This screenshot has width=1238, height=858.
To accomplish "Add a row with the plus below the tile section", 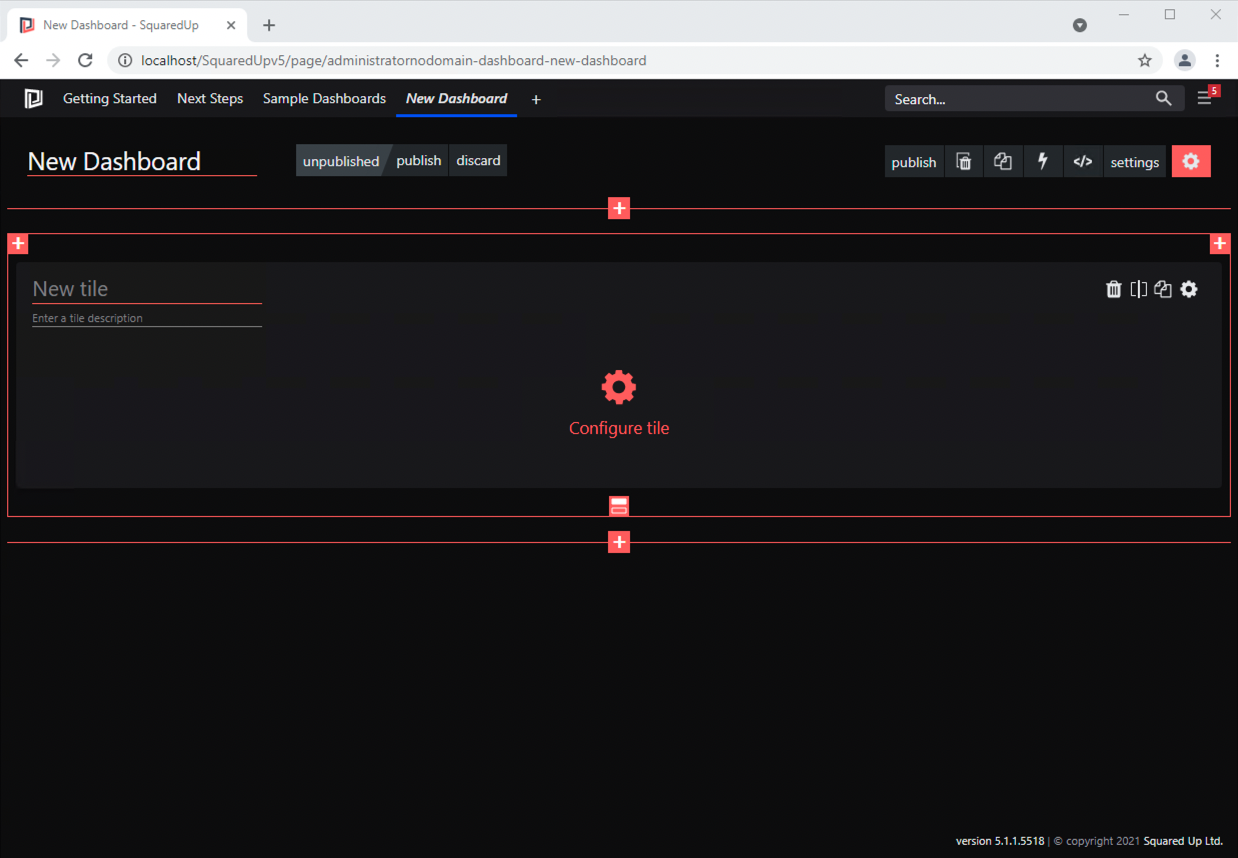I will [x=619, y=542].
